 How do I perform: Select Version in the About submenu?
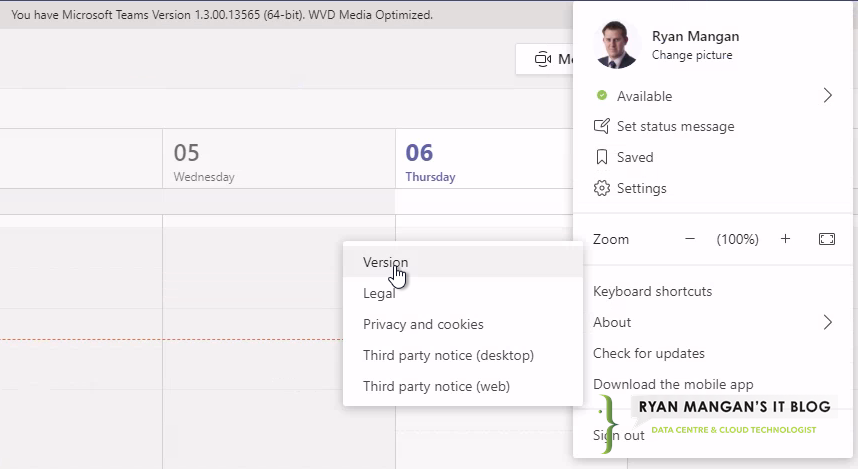pos(462,262)
